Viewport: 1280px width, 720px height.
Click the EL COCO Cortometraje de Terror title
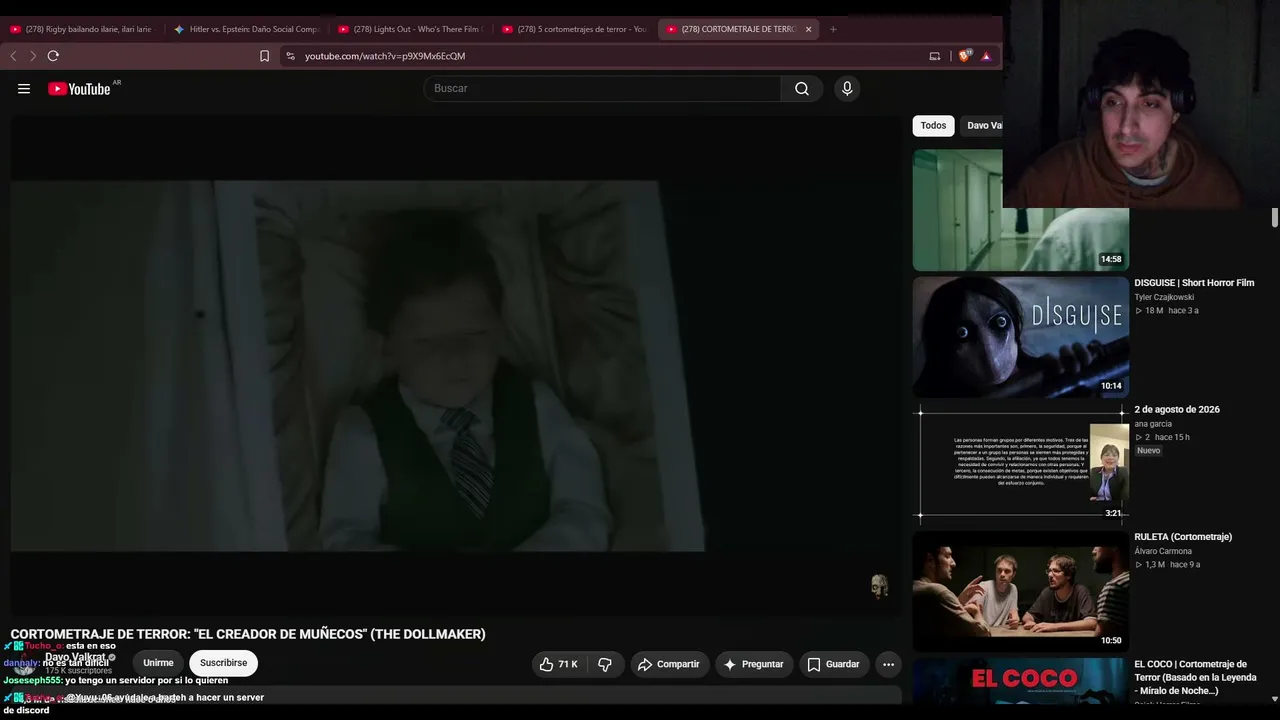pyautogui.click(x=1195, y=677)
